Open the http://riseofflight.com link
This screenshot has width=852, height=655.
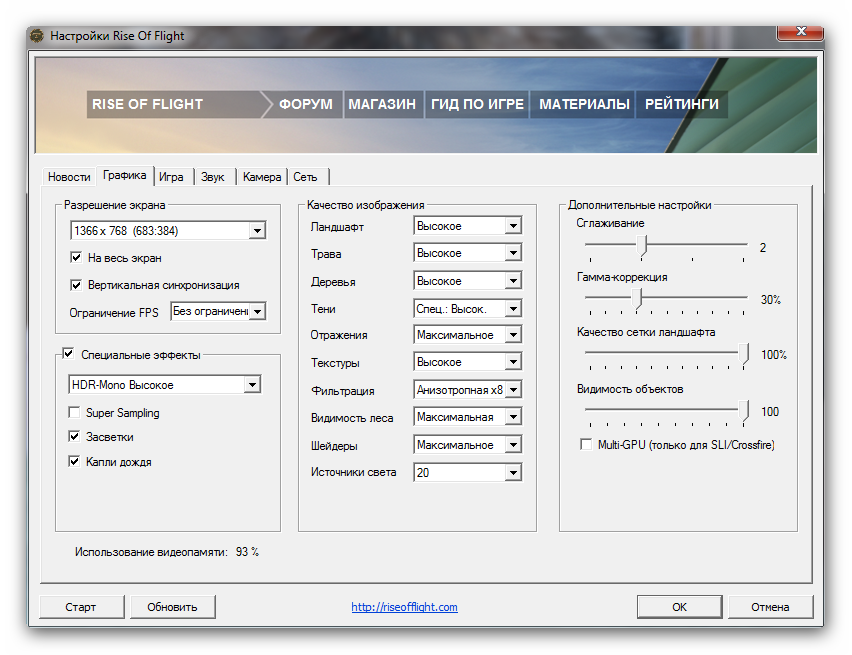pyautogui.click(x=404, y=607)
